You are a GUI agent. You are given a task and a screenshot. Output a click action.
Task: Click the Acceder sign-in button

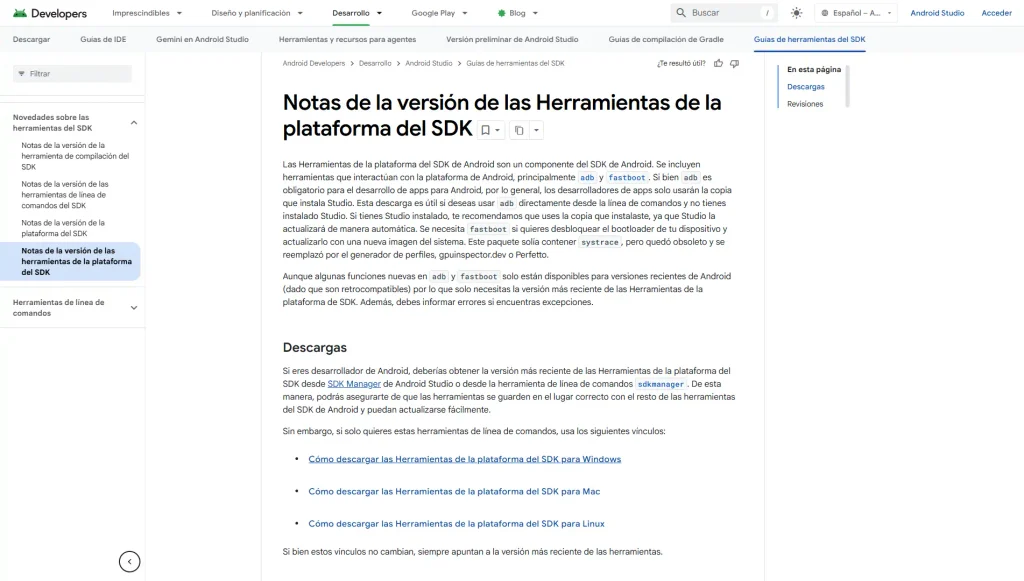997,13
